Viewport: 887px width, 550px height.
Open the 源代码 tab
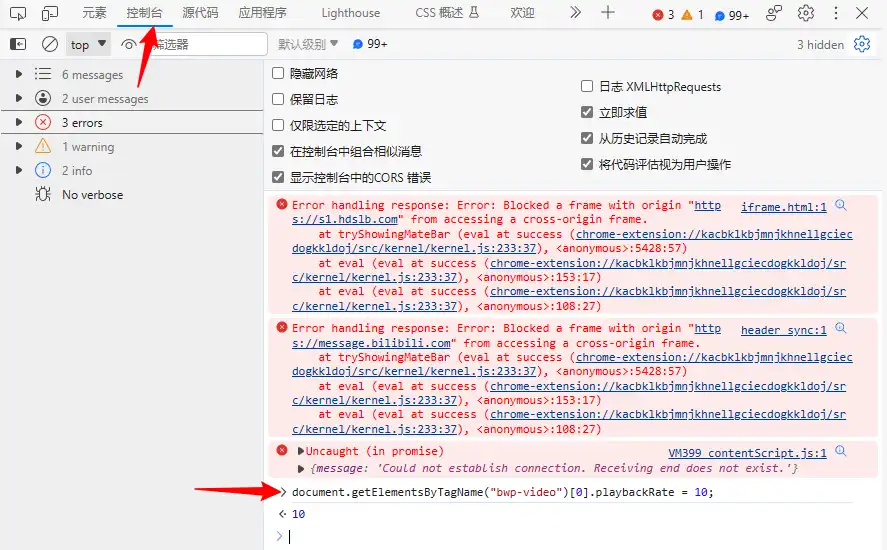(200, 13)
